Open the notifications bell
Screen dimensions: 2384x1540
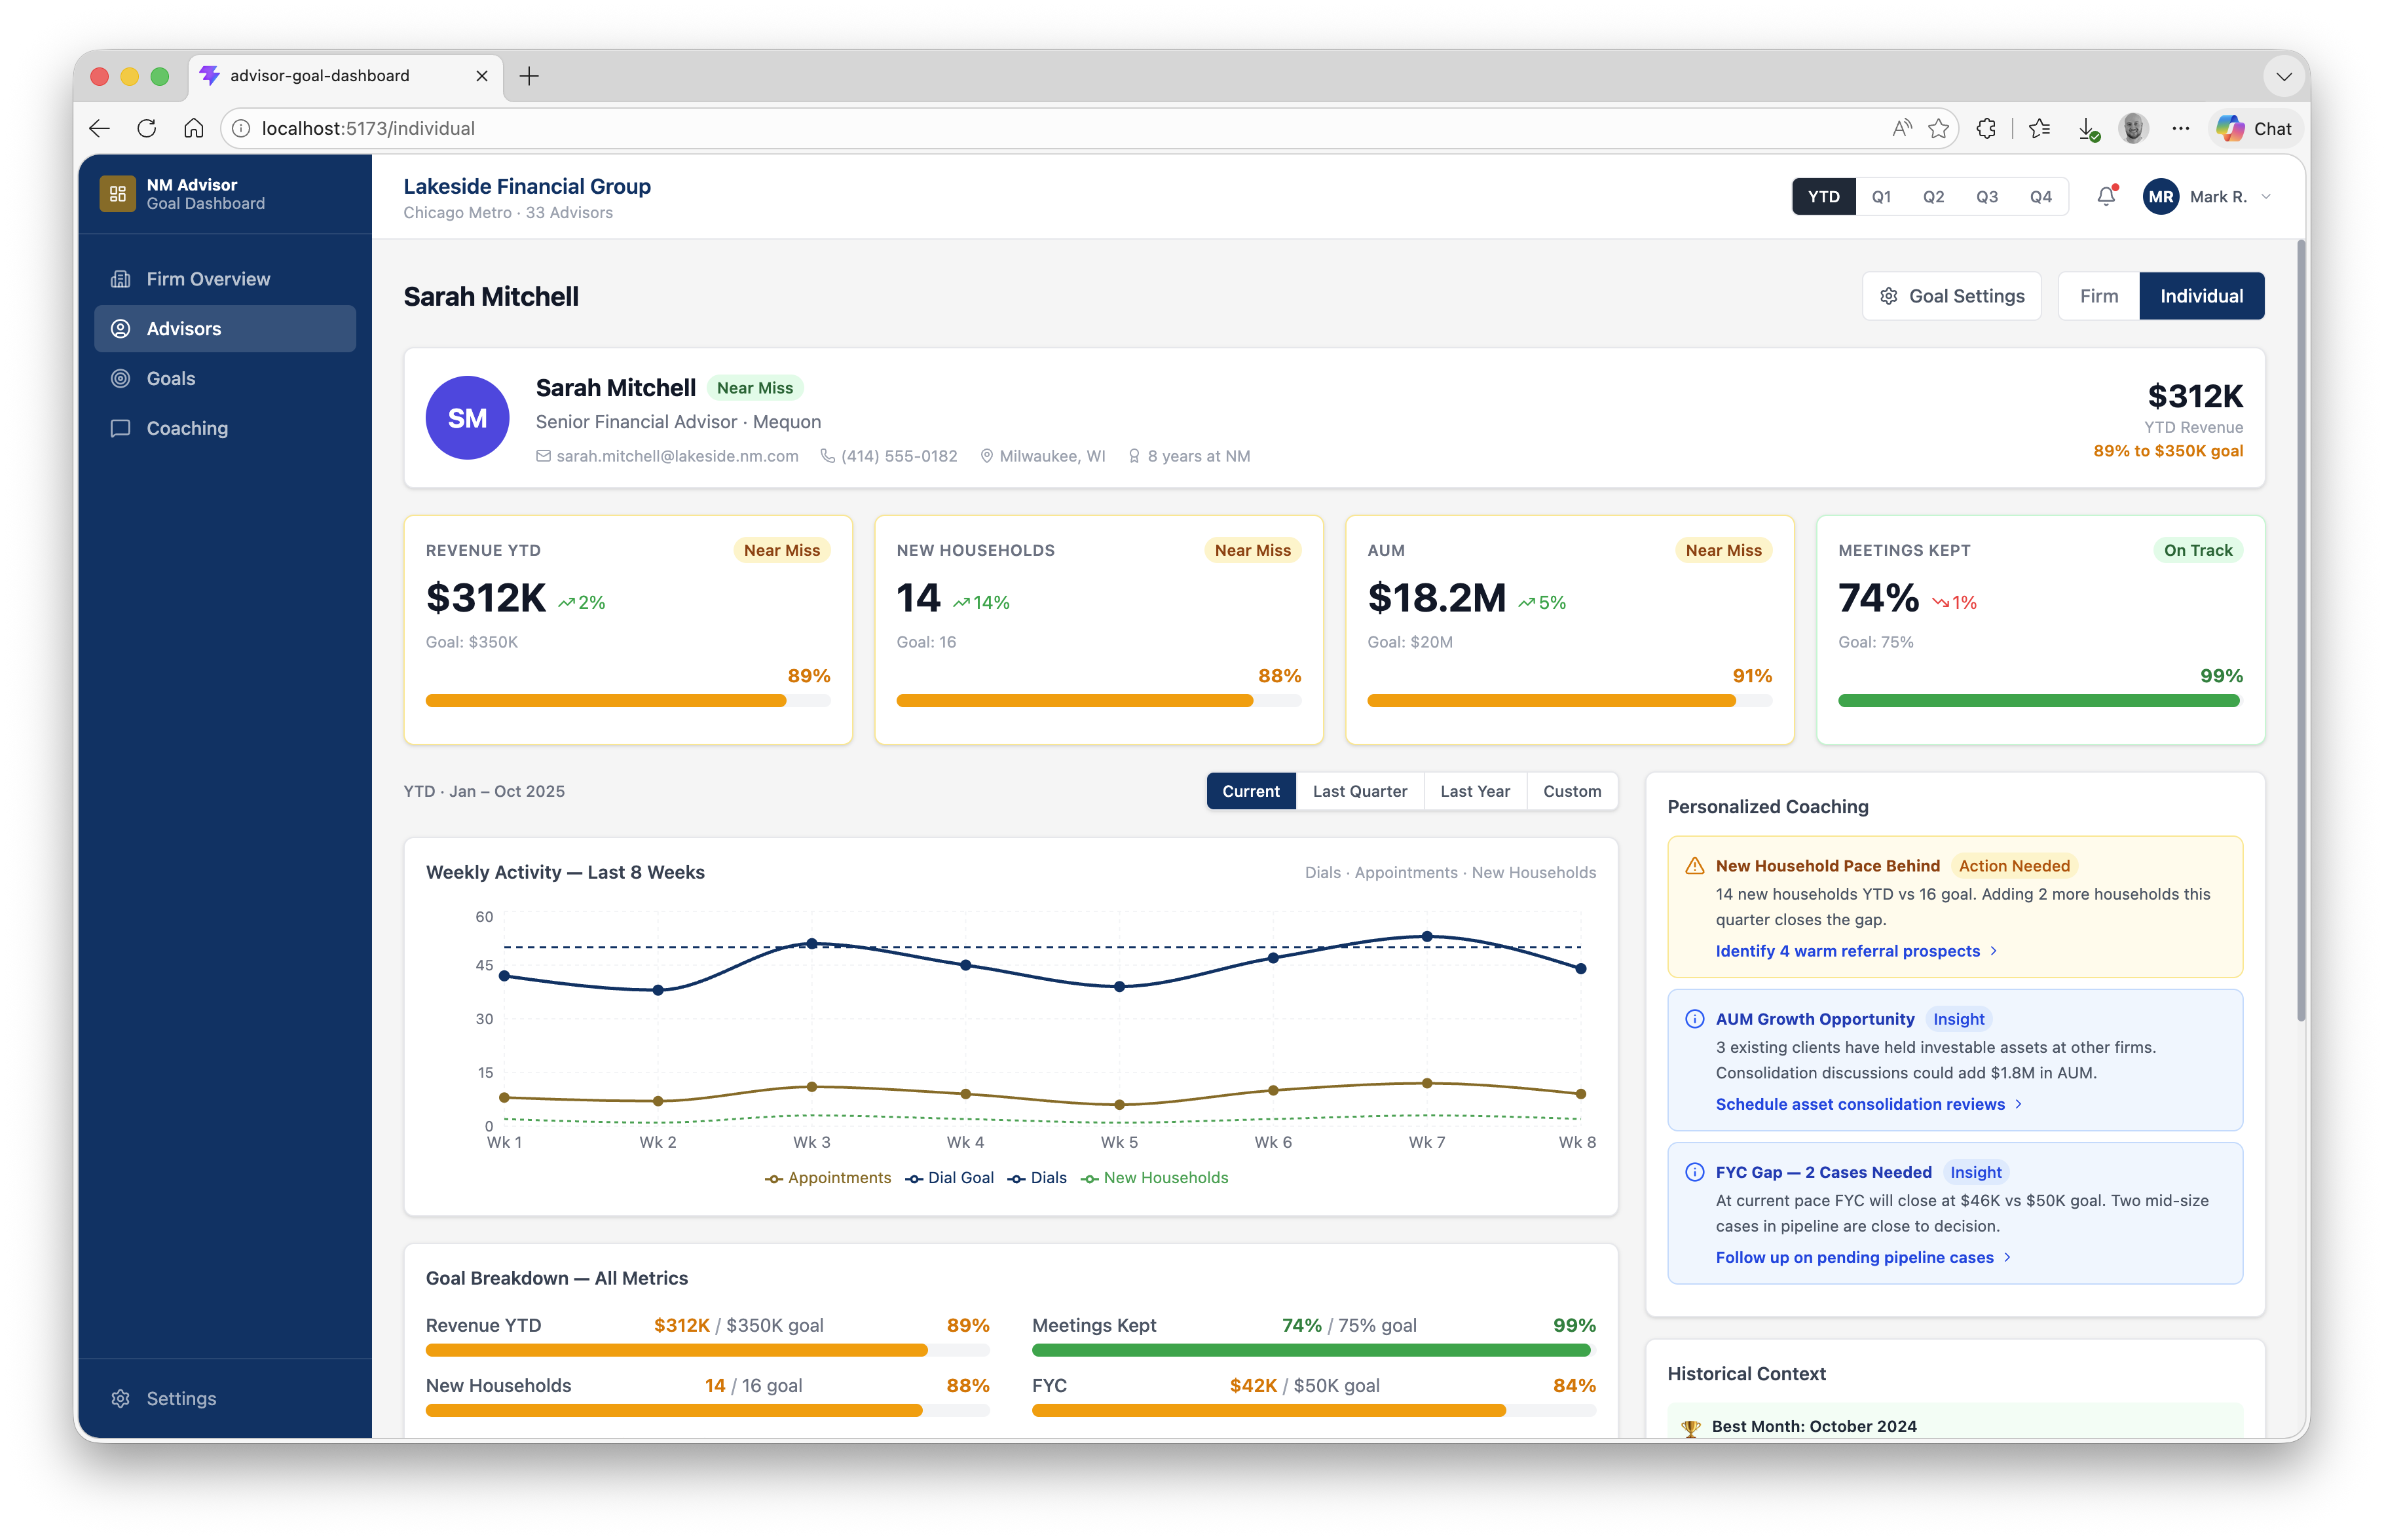[x=2106, y=196]
